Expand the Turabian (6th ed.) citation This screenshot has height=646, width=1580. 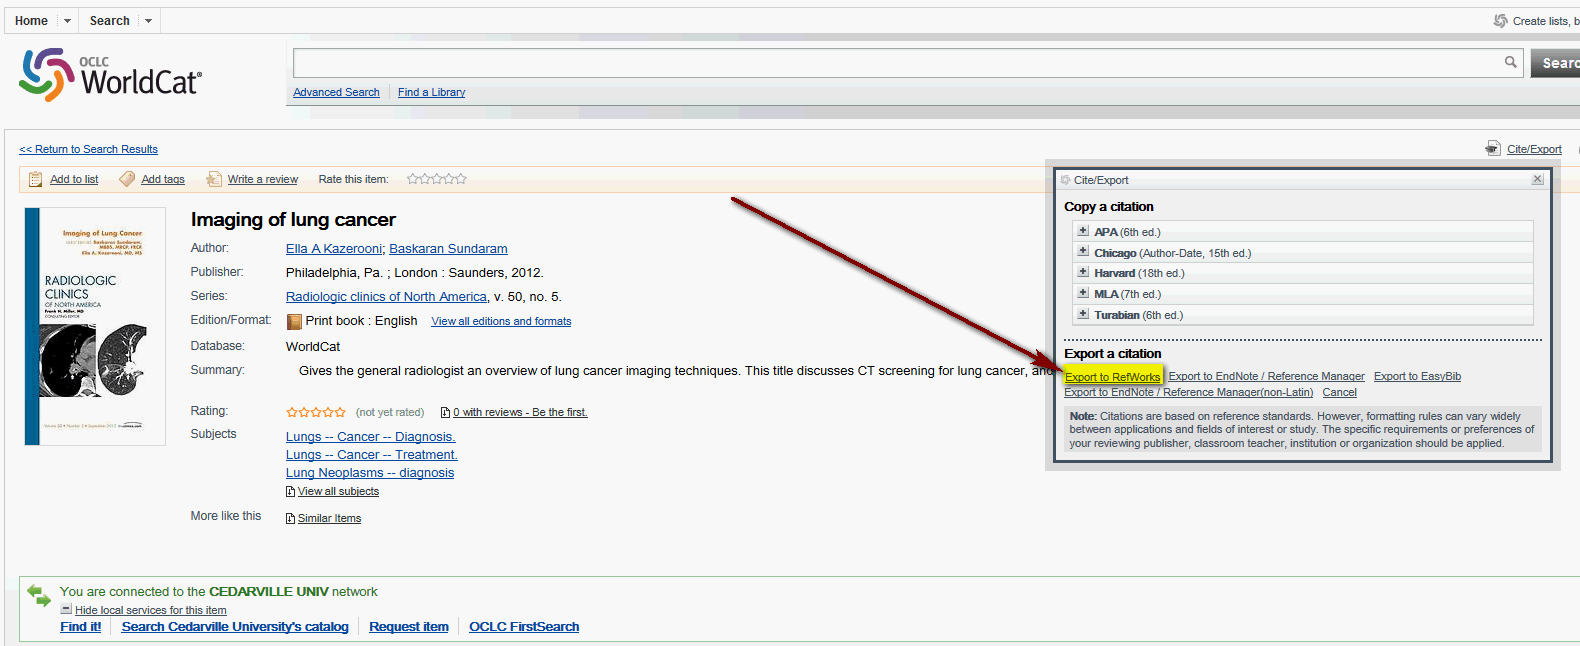[x=1083, y=314]
